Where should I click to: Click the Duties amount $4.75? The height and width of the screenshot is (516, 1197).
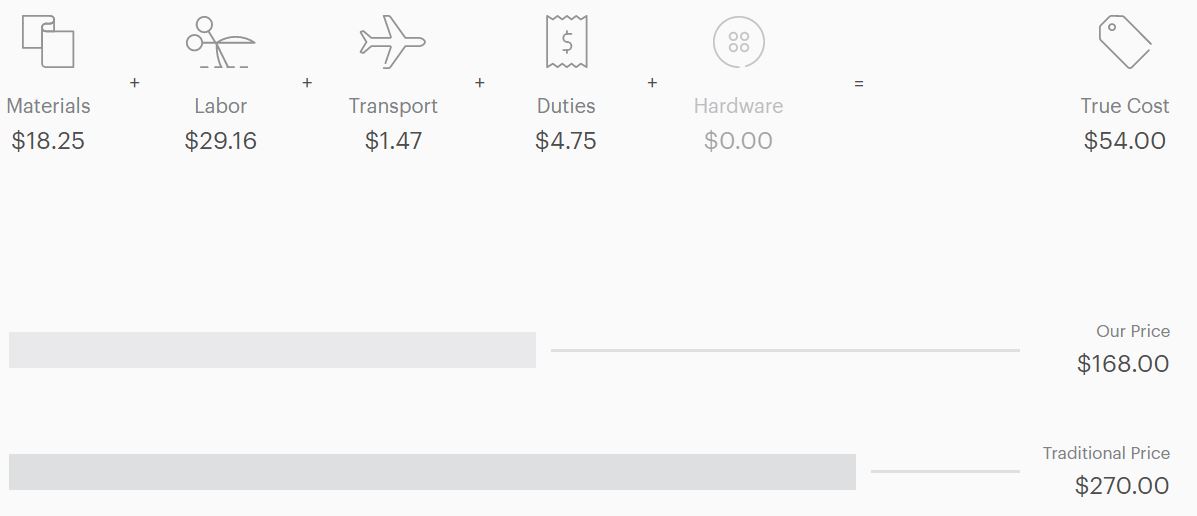point(566,140)
